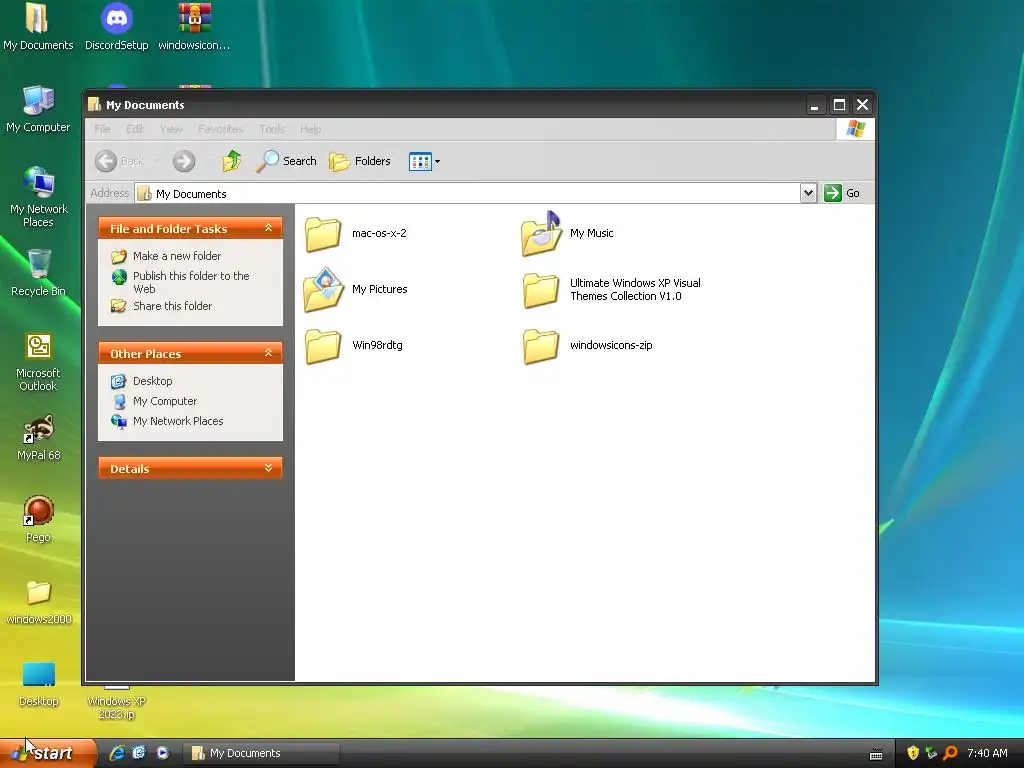
Task: Click the Forward arrow button
Action: click(x=184, y=161)
